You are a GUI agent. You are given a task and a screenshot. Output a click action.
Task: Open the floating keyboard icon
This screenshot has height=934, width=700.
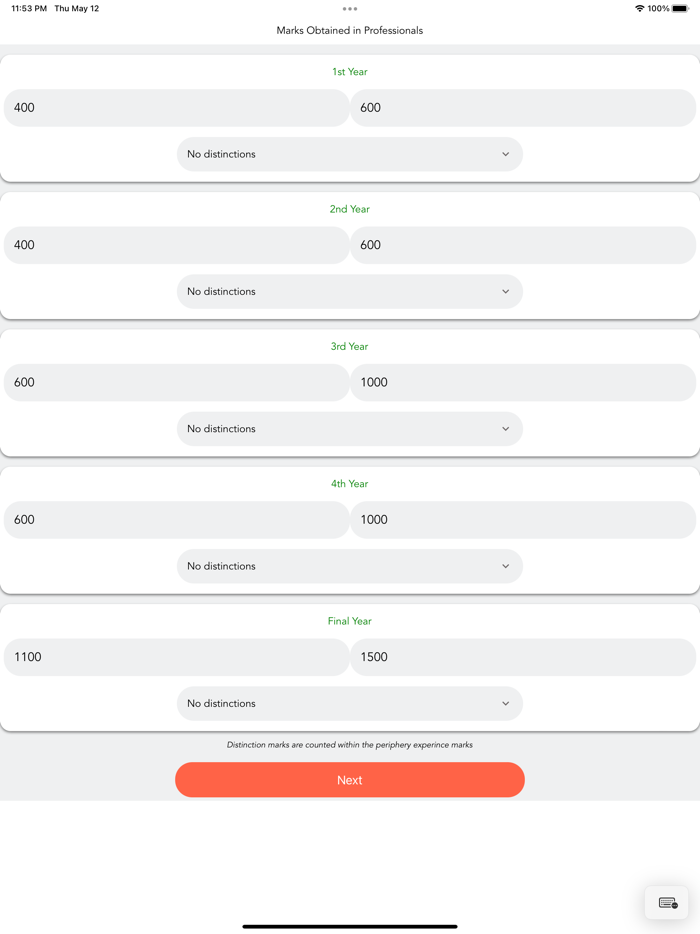(667, 902)
